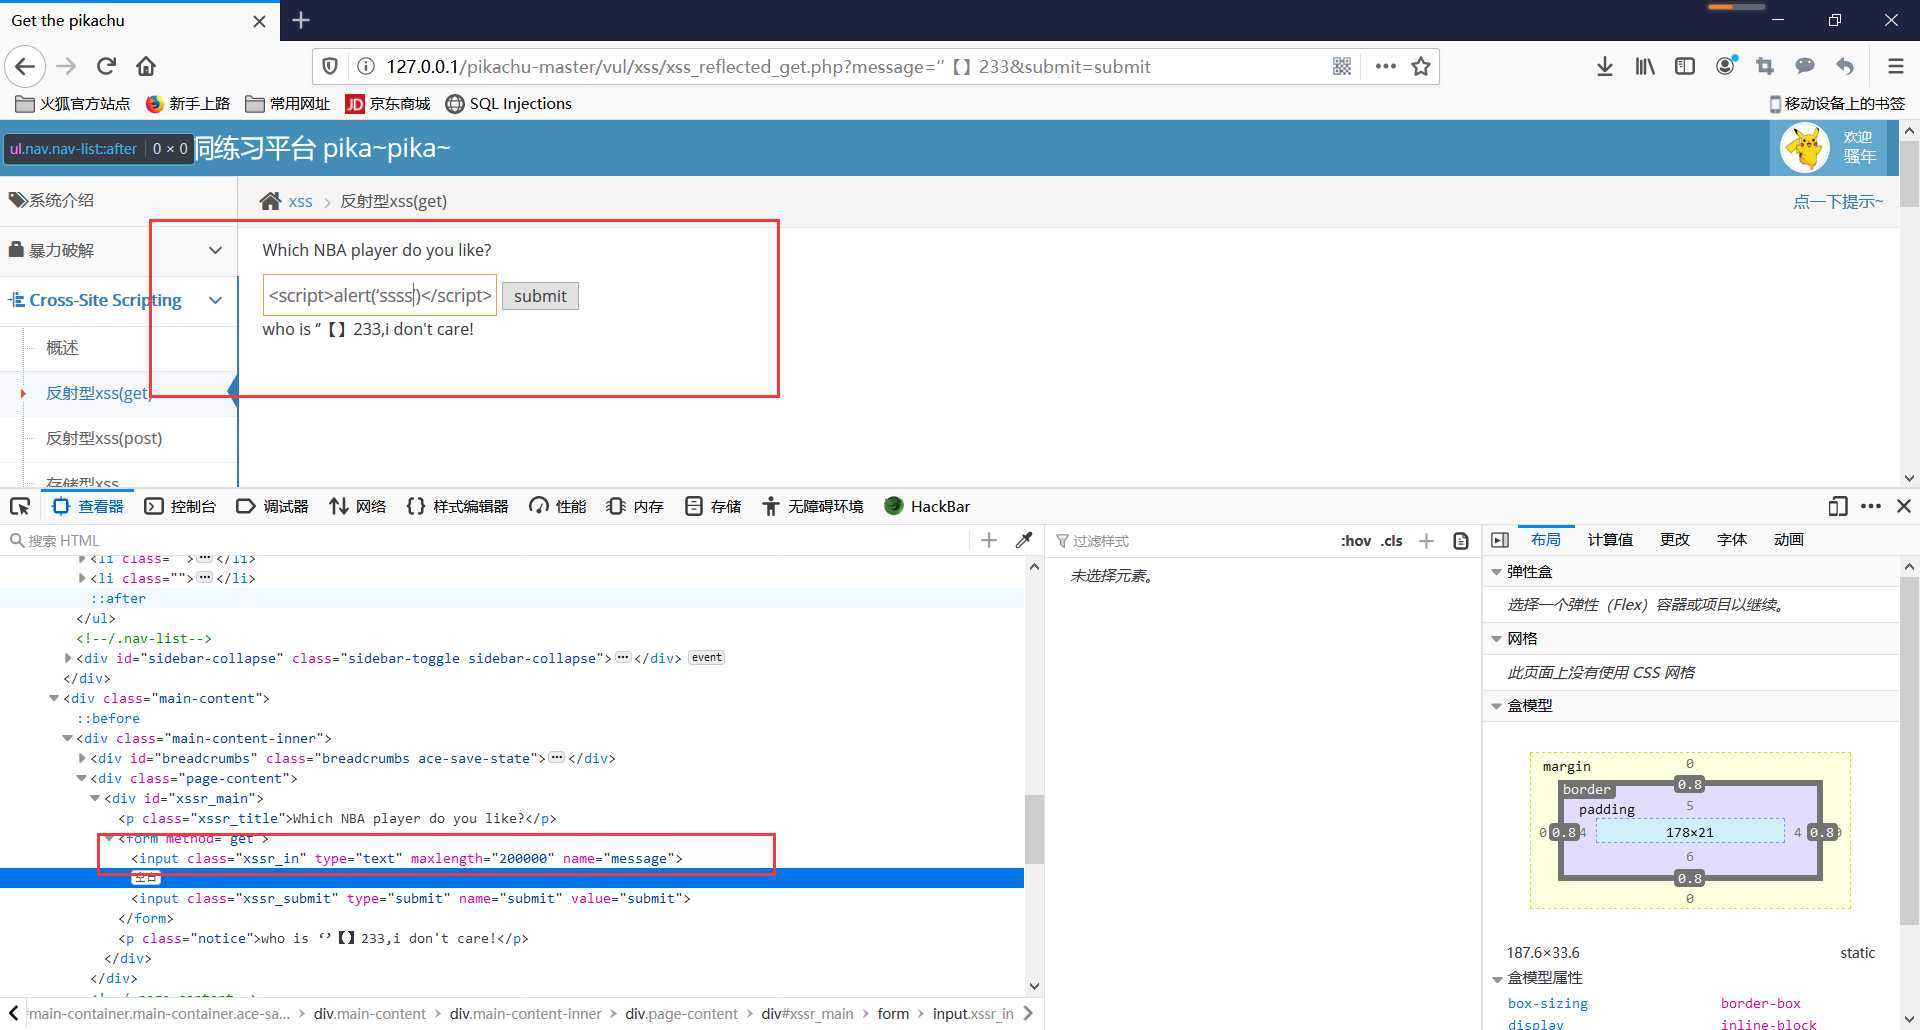Select the 字体 fonts sidebar tab

point(1731,540)
